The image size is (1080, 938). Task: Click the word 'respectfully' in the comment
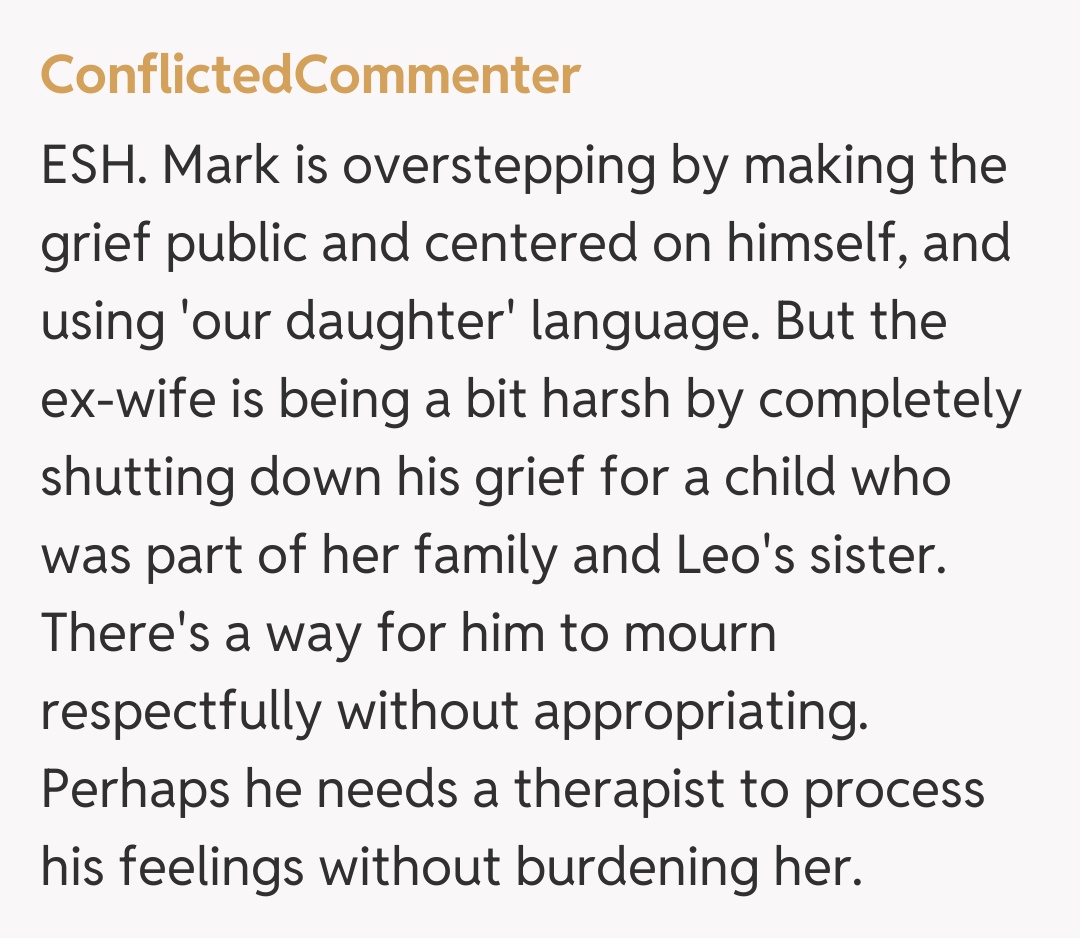[x=181, y=713]
